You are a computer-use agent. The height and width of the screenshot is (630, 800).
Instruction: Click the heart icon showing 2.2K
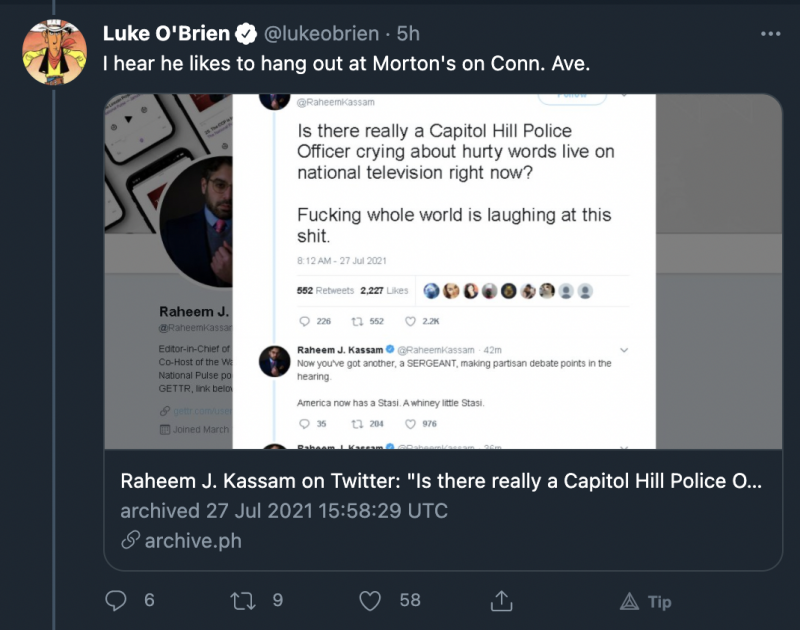(410, 321)
